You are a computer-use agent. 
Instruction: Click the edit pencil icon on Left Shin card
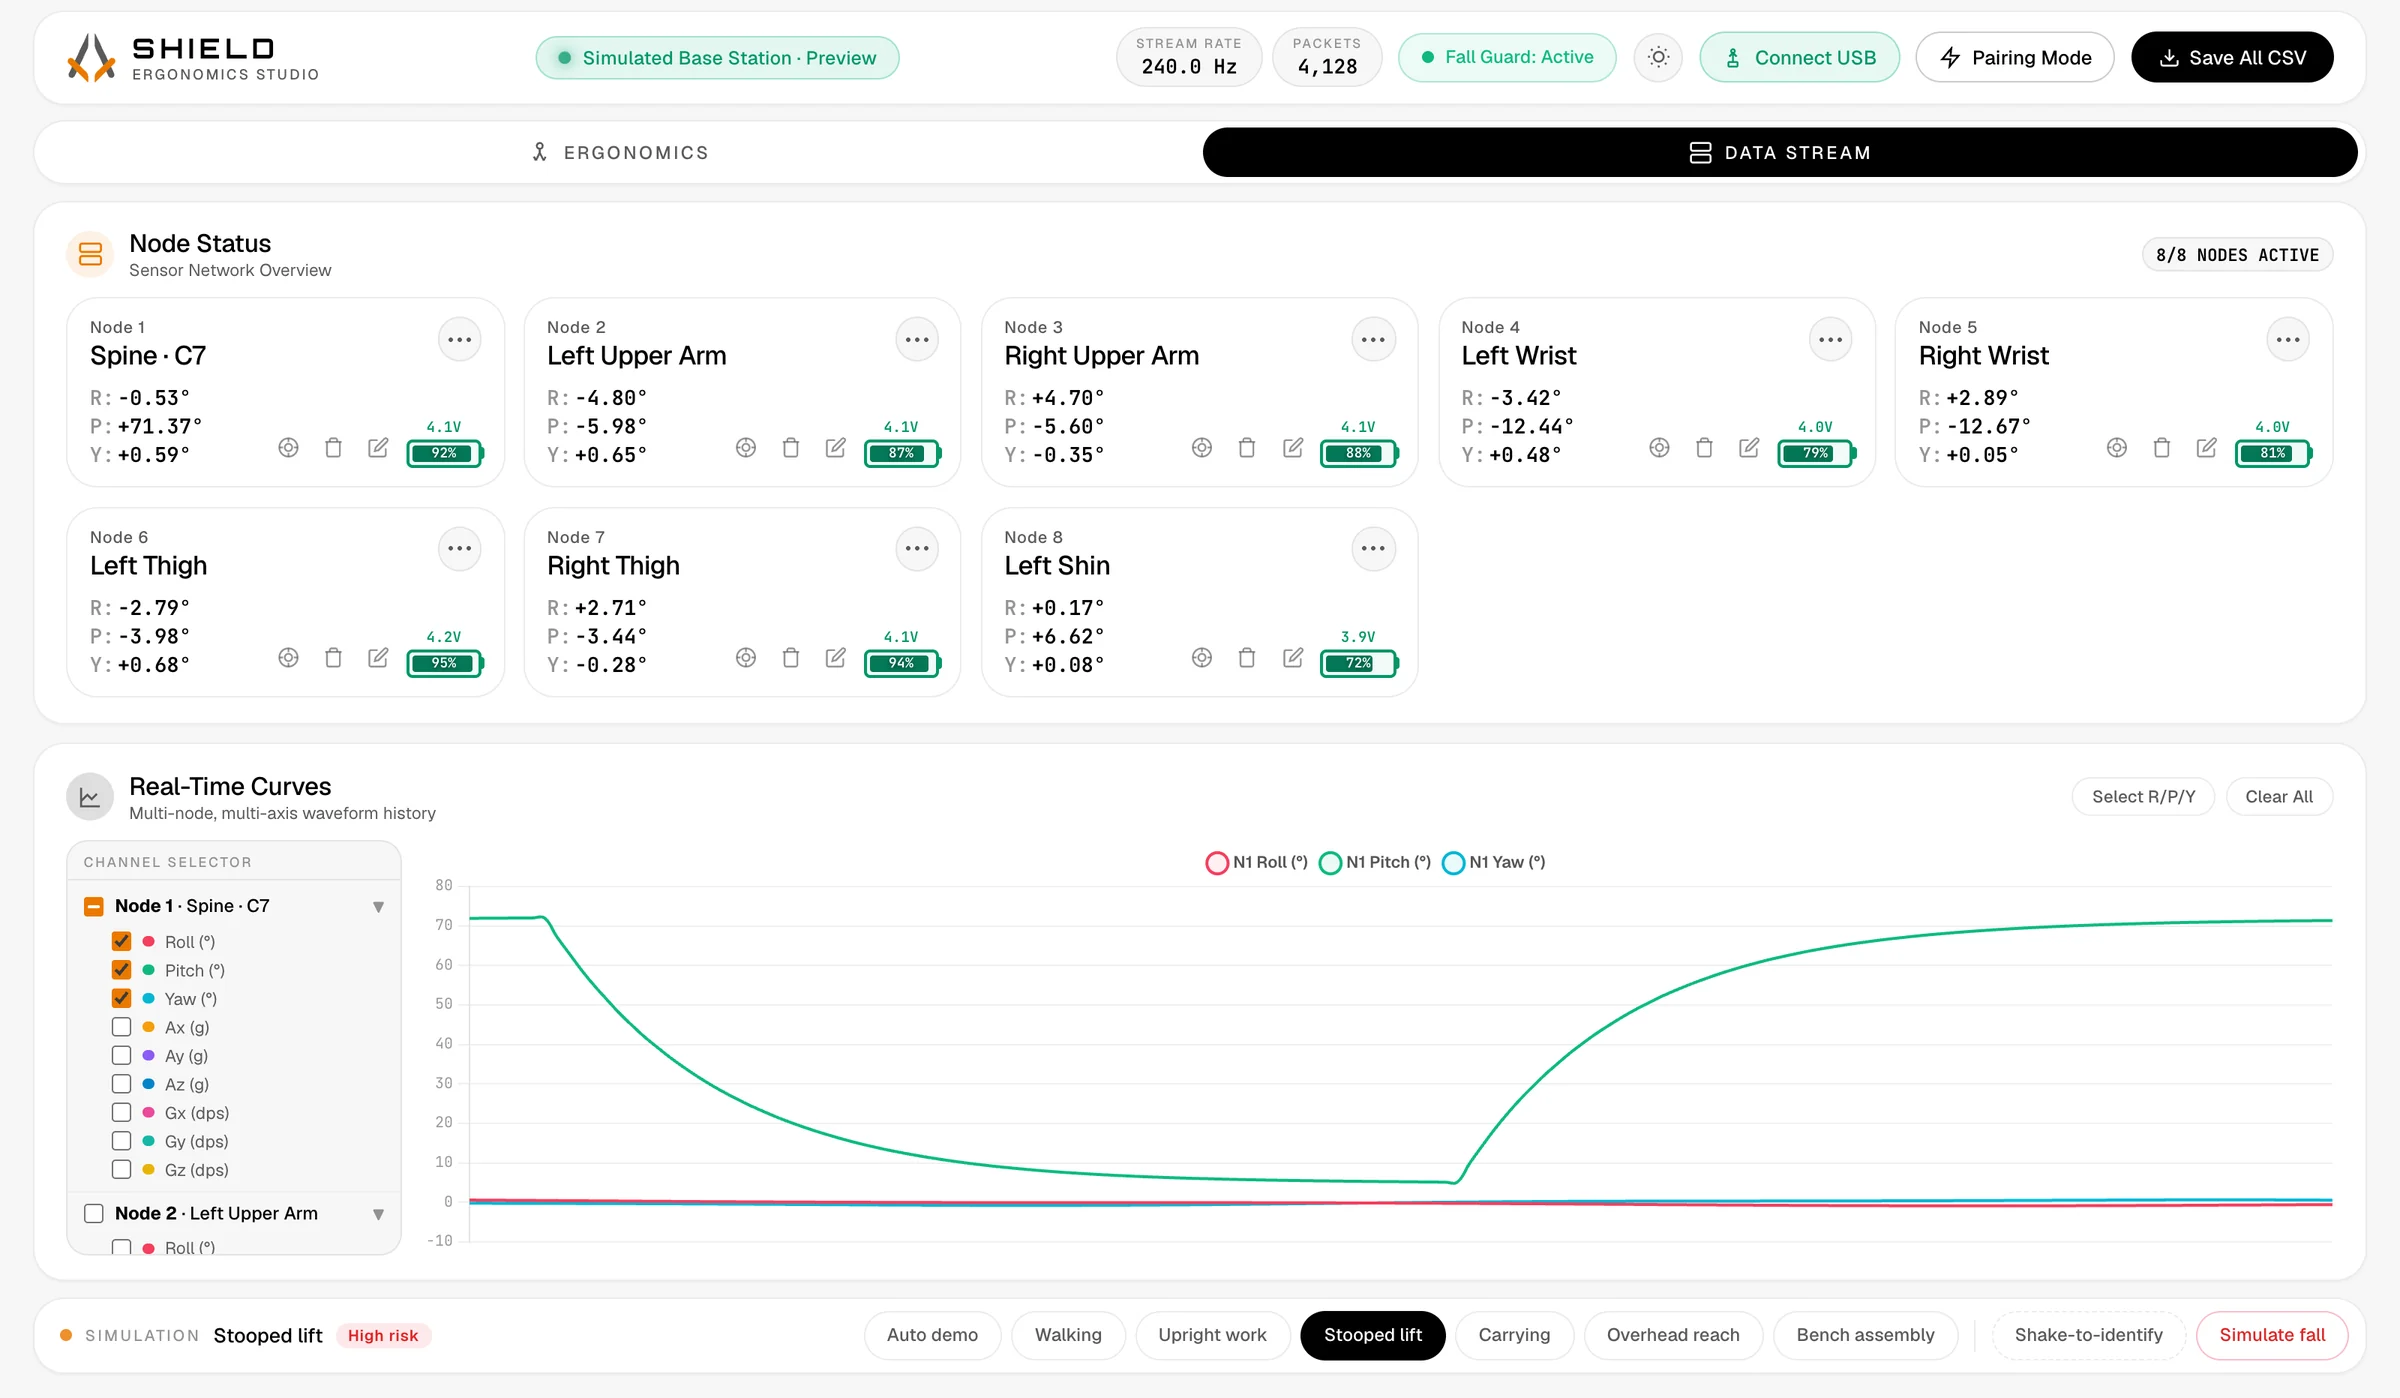(x=1292, y=658)
